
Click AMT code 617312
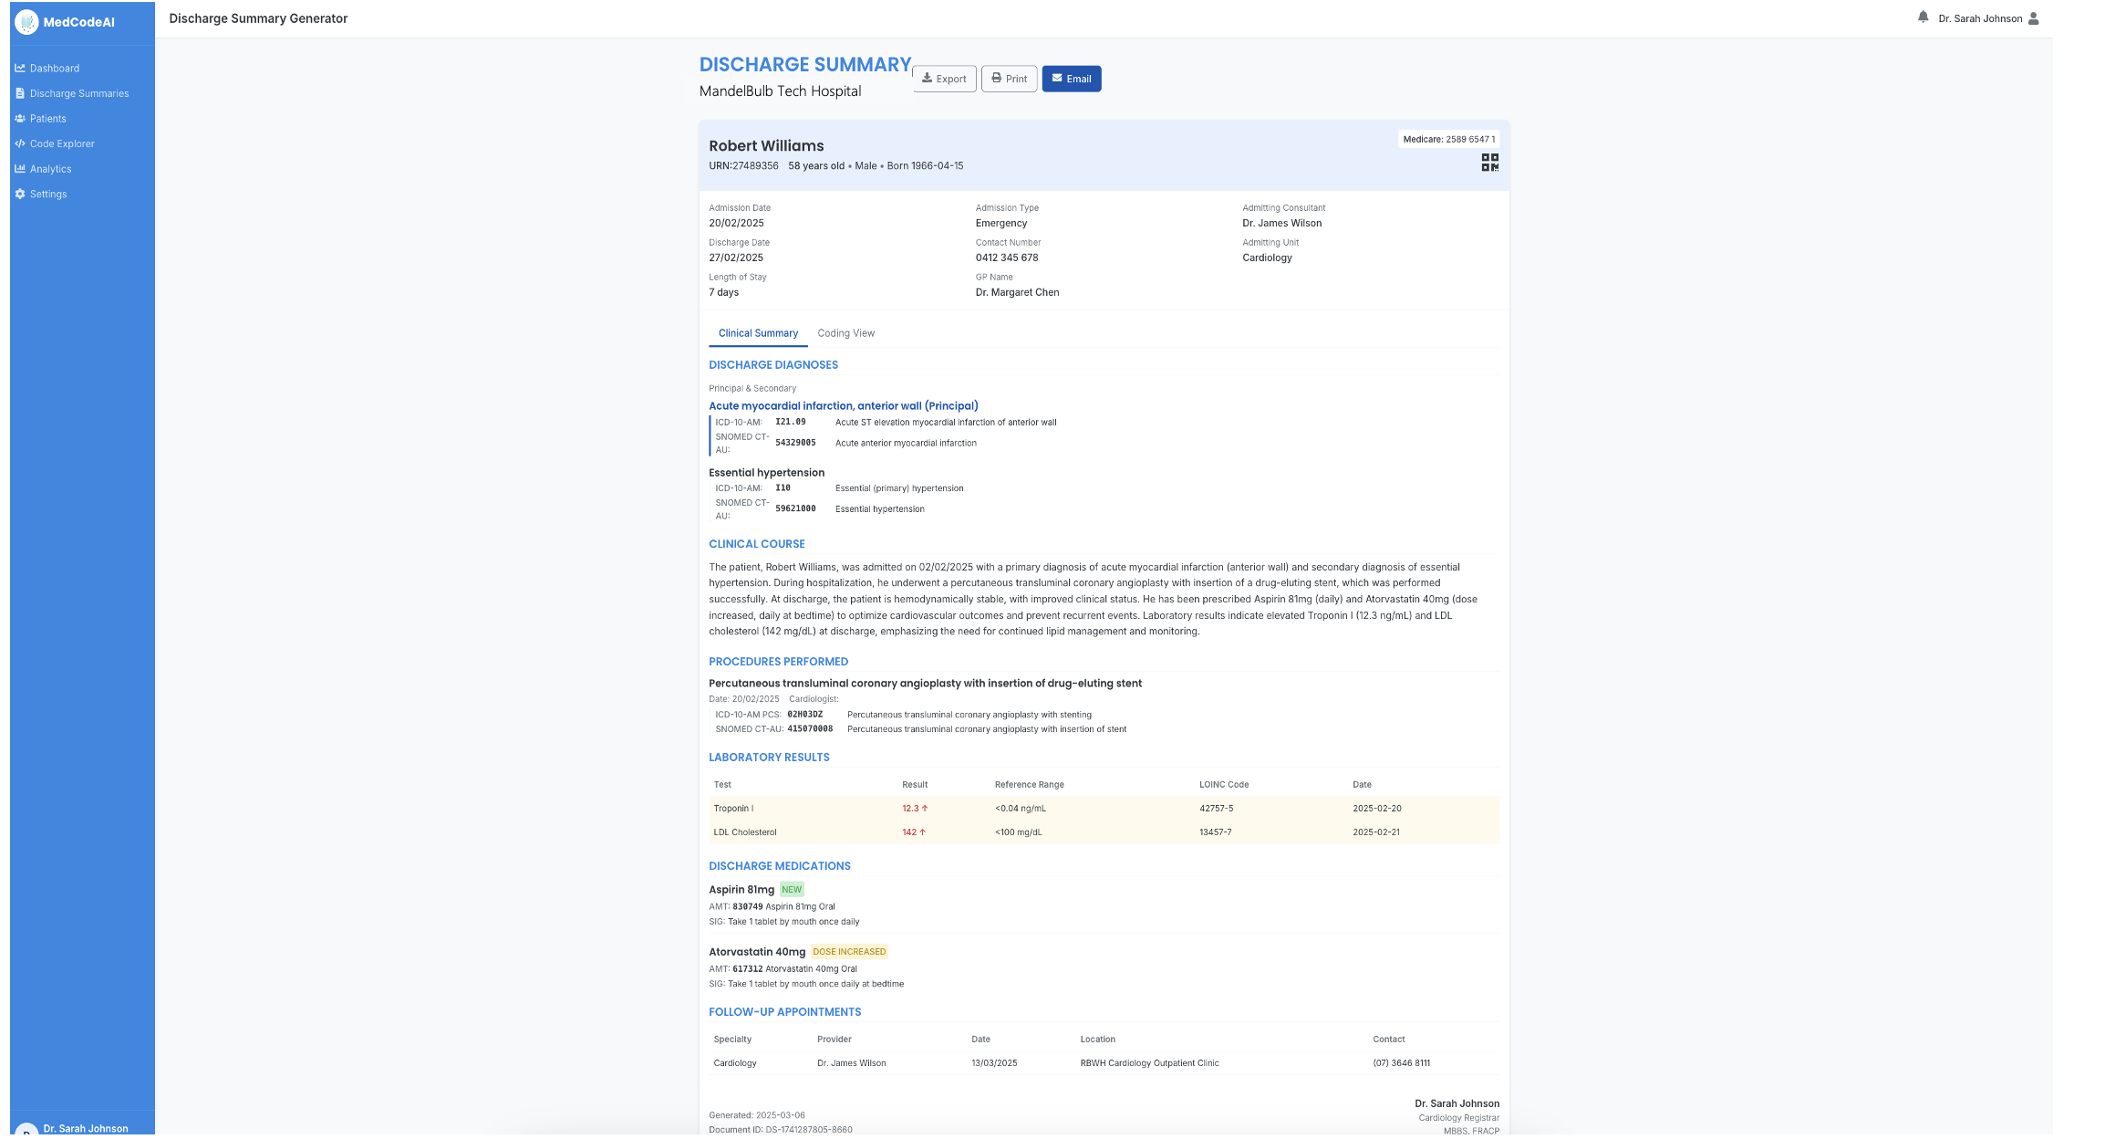click(x=747, y=969)
